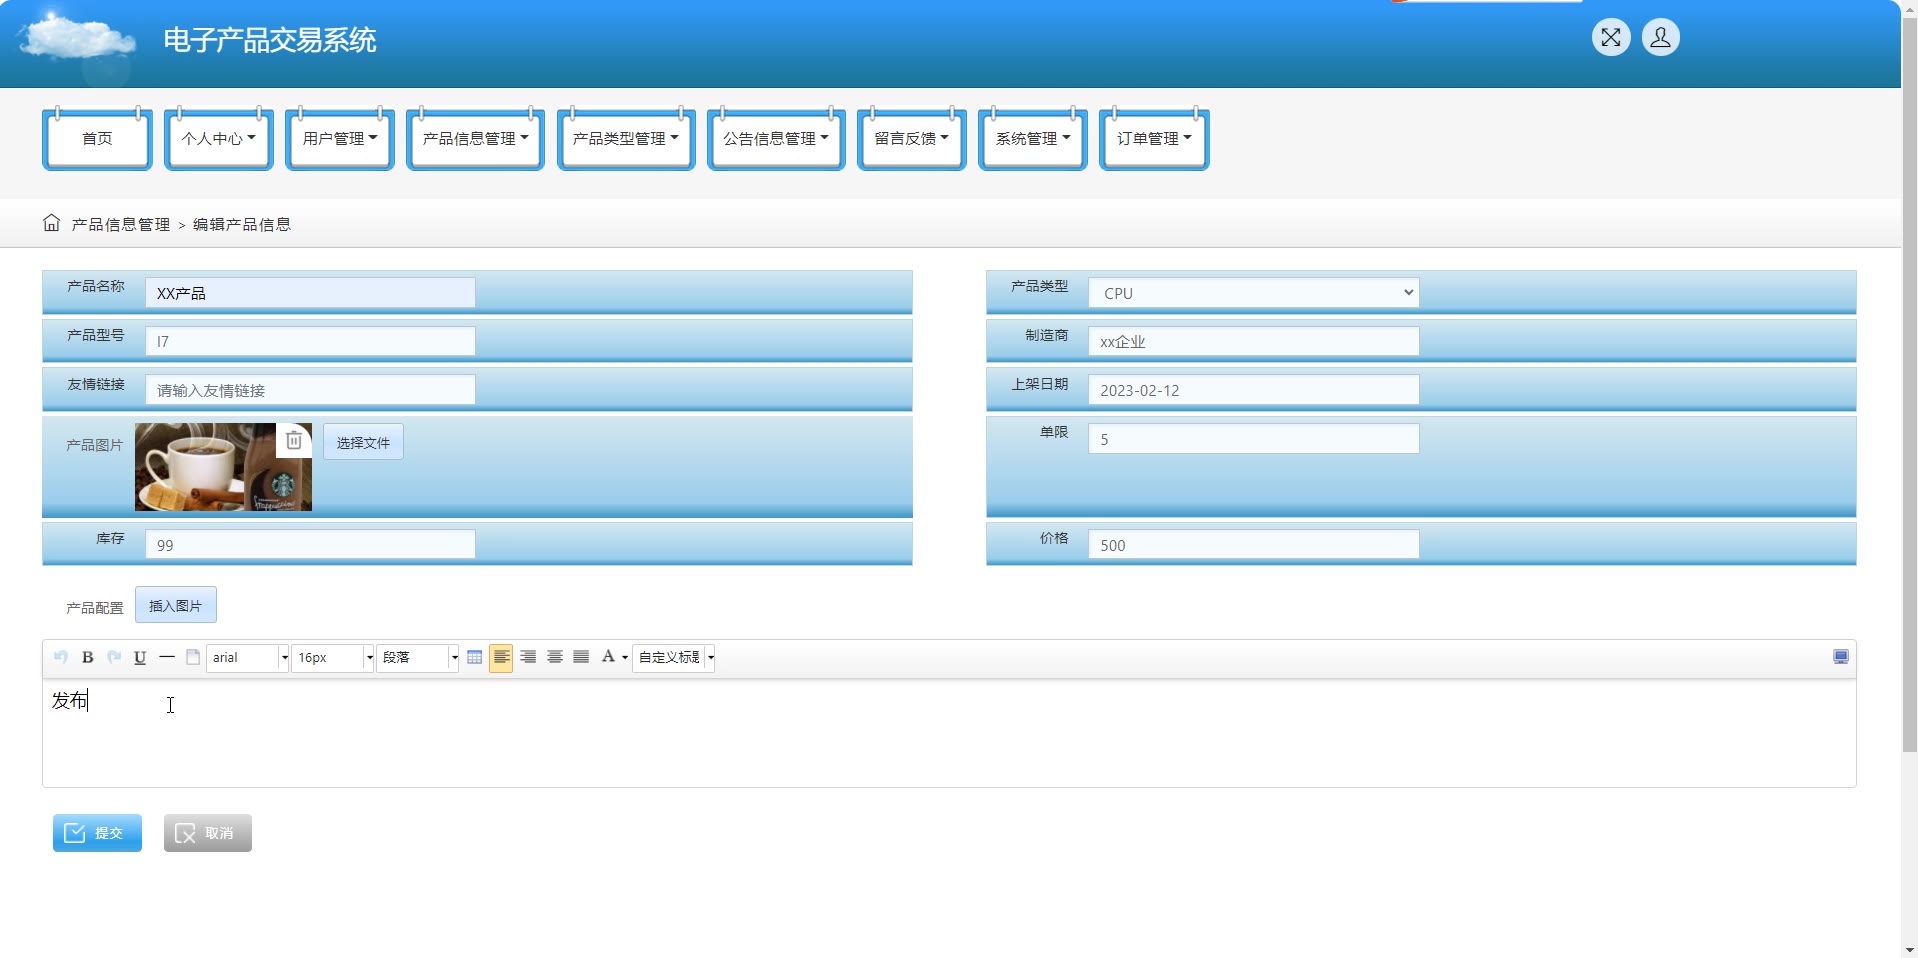Image resolution: width=1918 pixels, height=958 pixels.
Task: Open the 订单管理 menu
Action: point(1154,139)
